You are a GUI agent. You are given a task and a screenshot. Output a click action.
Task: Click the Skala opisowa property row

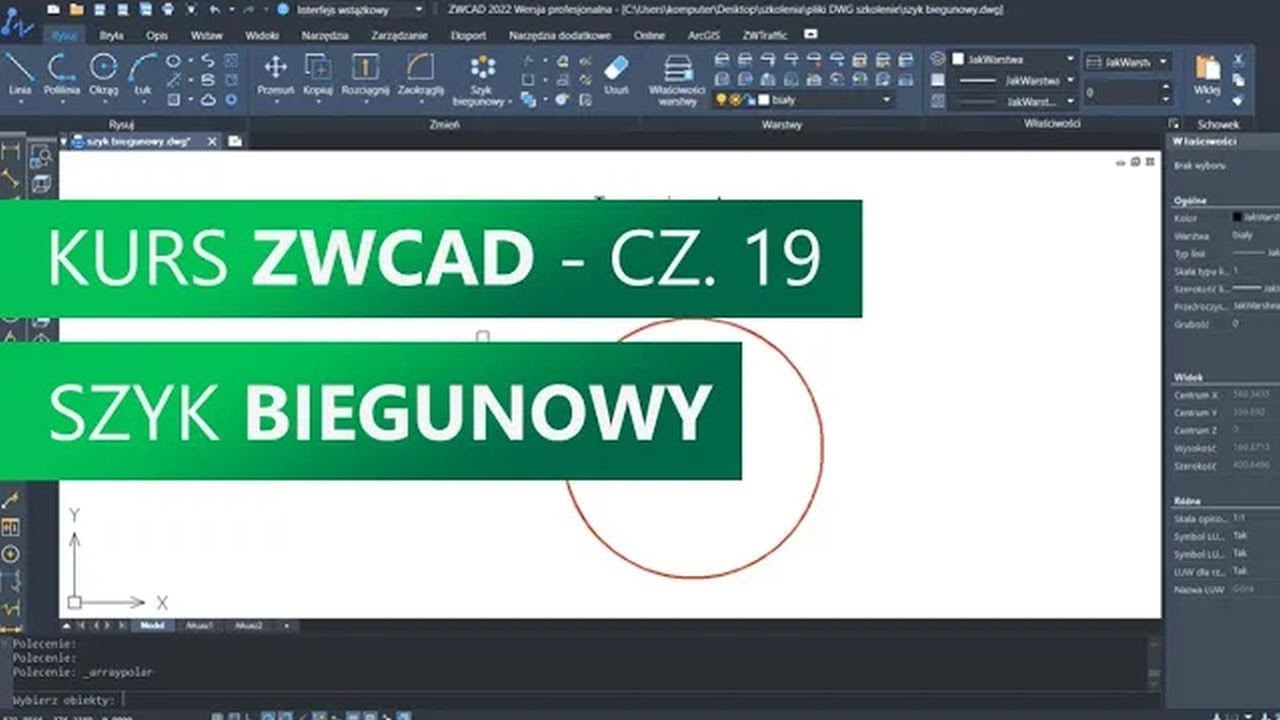[x=1224, y=519]
